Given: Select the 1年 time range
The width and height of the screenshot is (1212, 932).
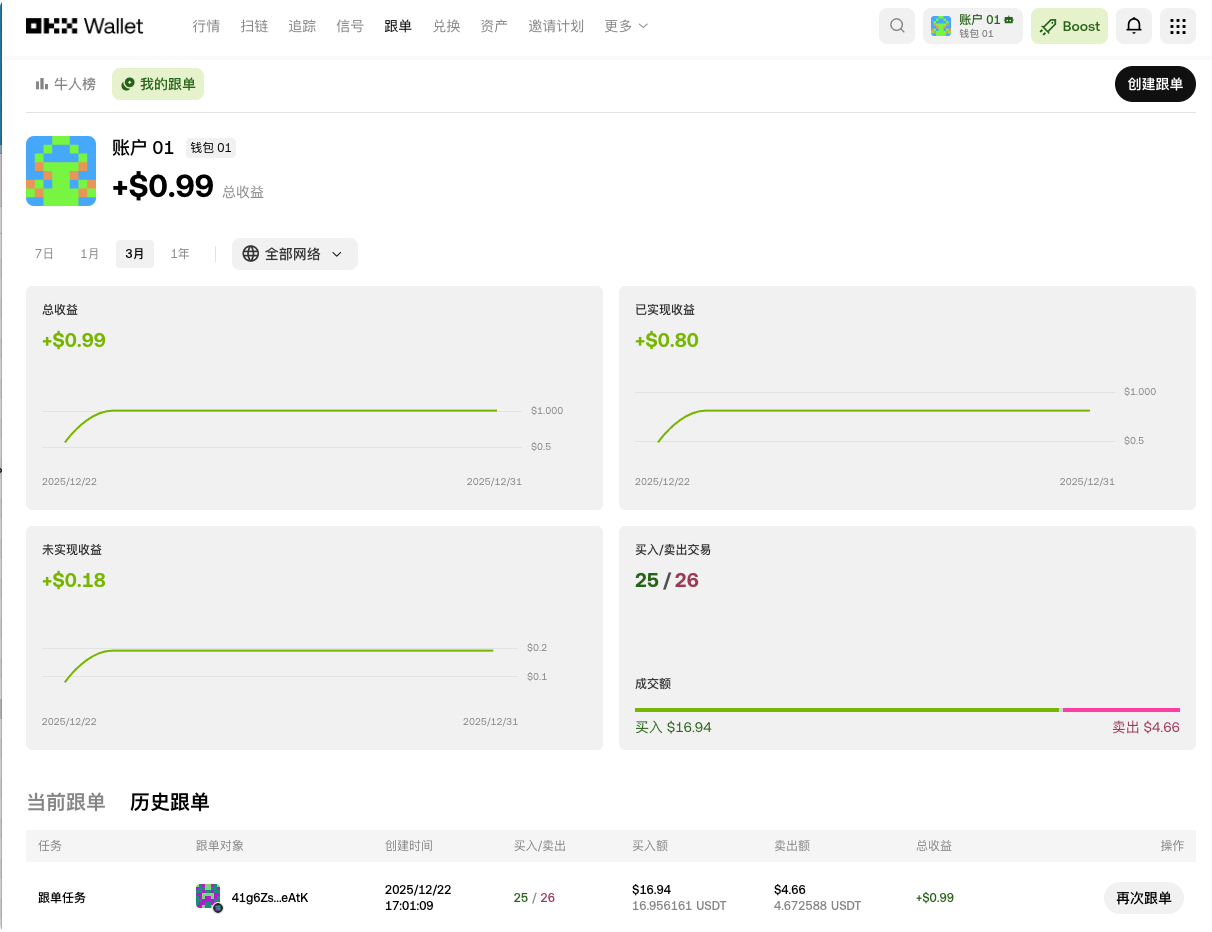Looking at the screenshot, I should pyautogui.click(x=180, y=254).
